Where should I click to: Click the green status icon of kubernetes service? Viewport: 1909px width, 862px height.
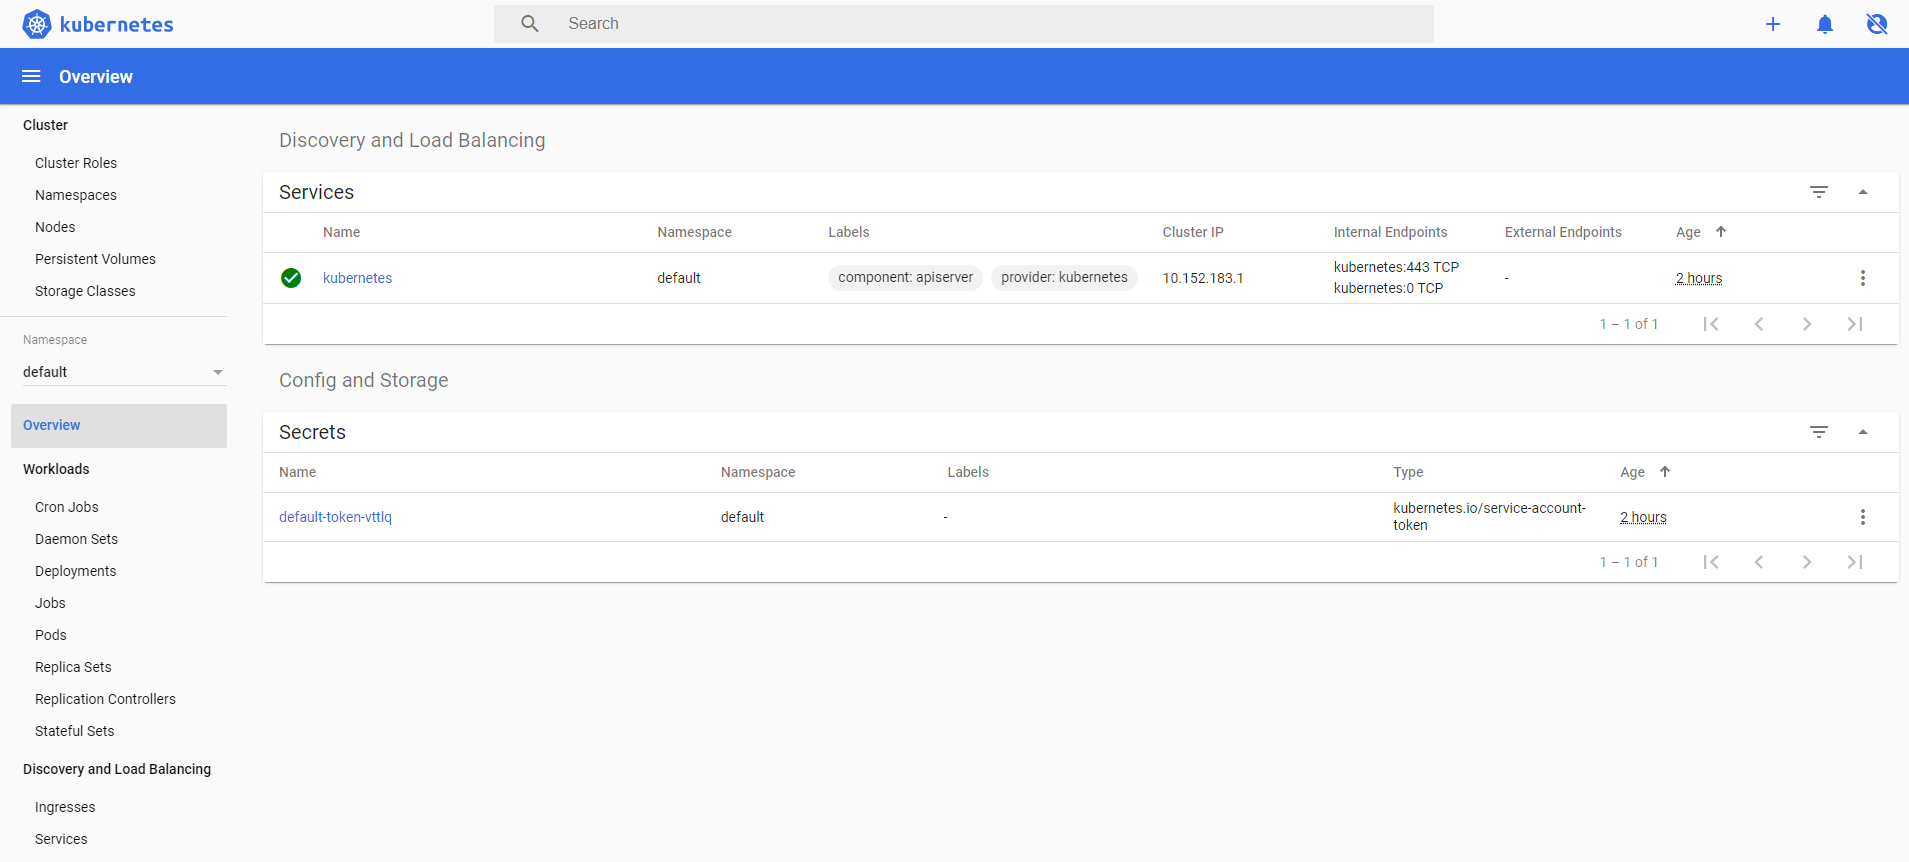[291, 278]
